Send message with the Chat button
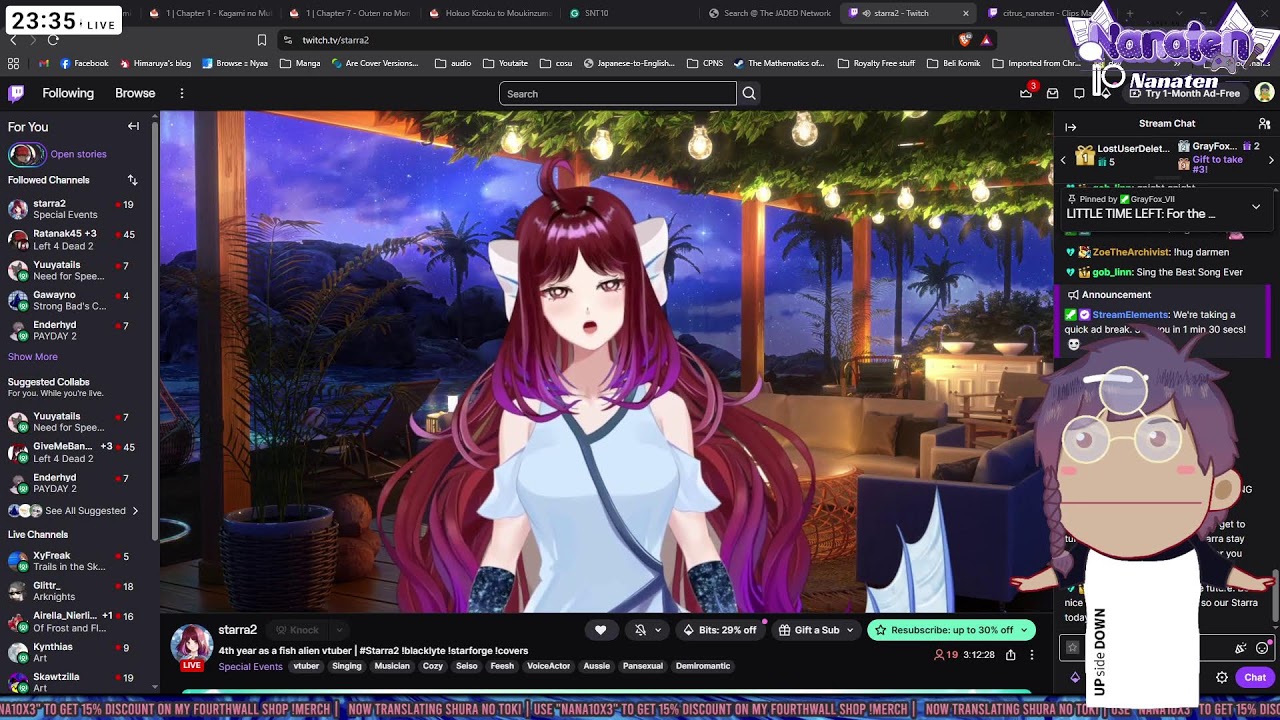 point(1255,677)
